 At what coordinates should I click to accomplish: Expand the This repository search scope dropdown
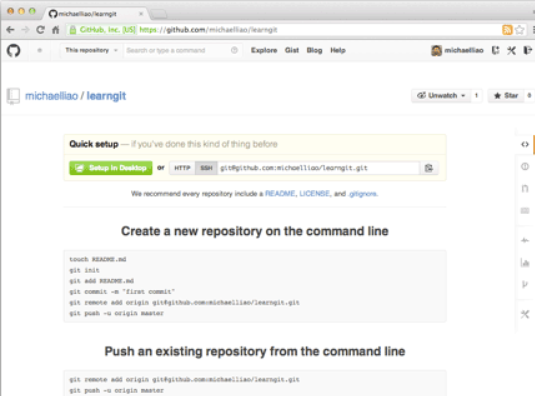coord(91,50)
